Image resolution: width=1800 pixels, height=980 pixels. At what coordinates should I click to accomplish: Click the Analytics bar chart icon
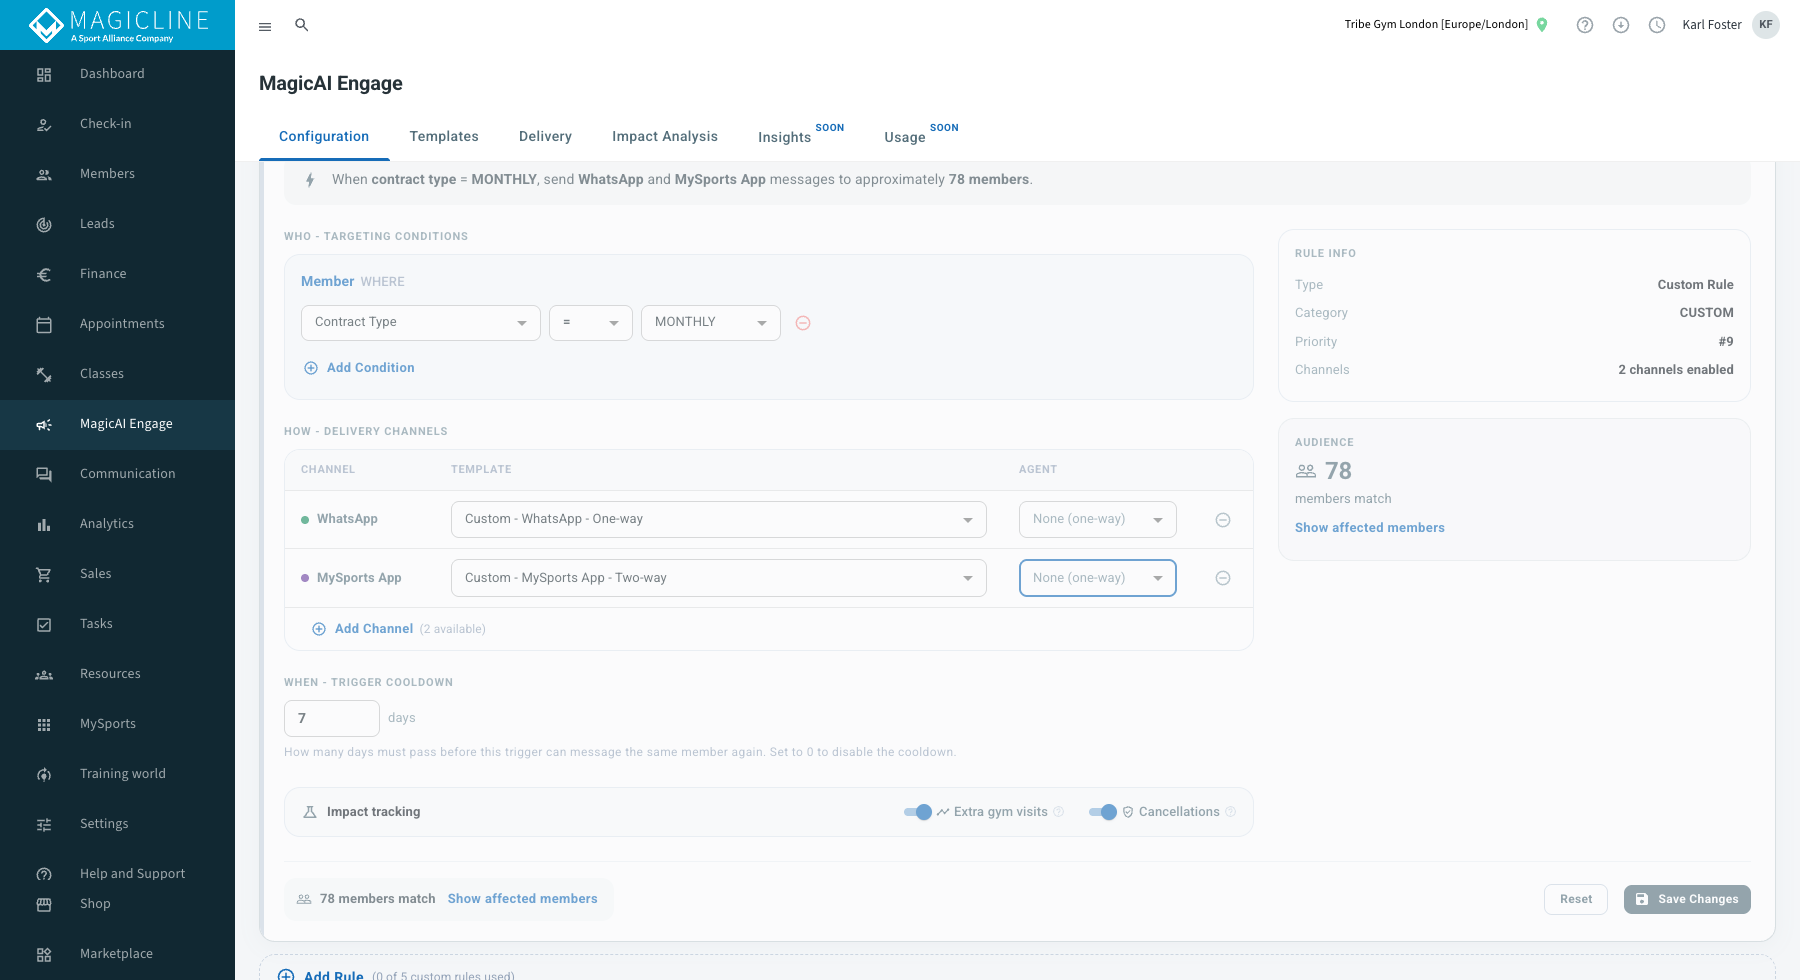(x=44, y=524)
